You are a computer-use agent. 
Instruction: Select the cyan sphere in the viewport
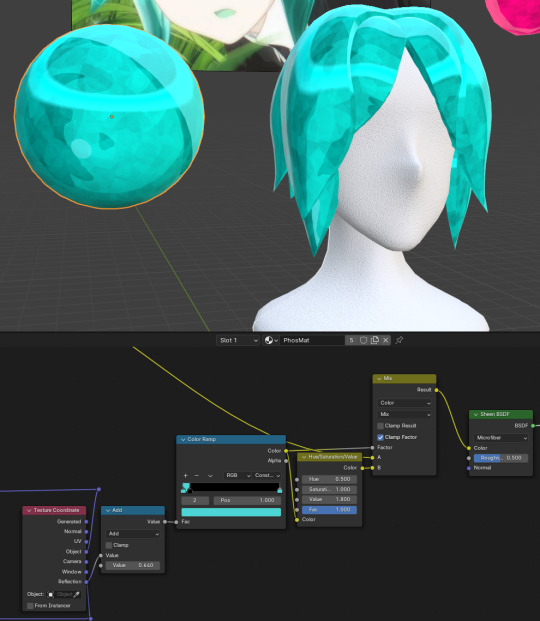[x=109, y=116]
